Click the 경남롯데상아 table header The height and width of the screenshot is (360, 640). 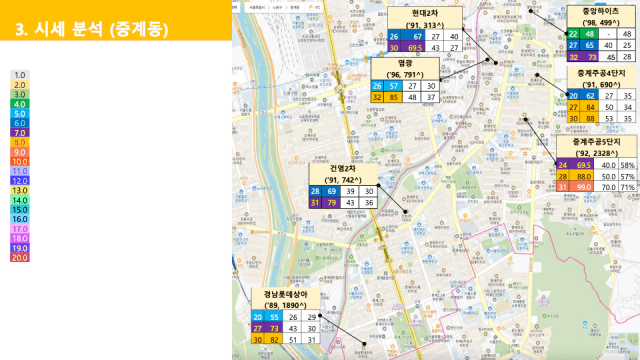pos(285,300)
